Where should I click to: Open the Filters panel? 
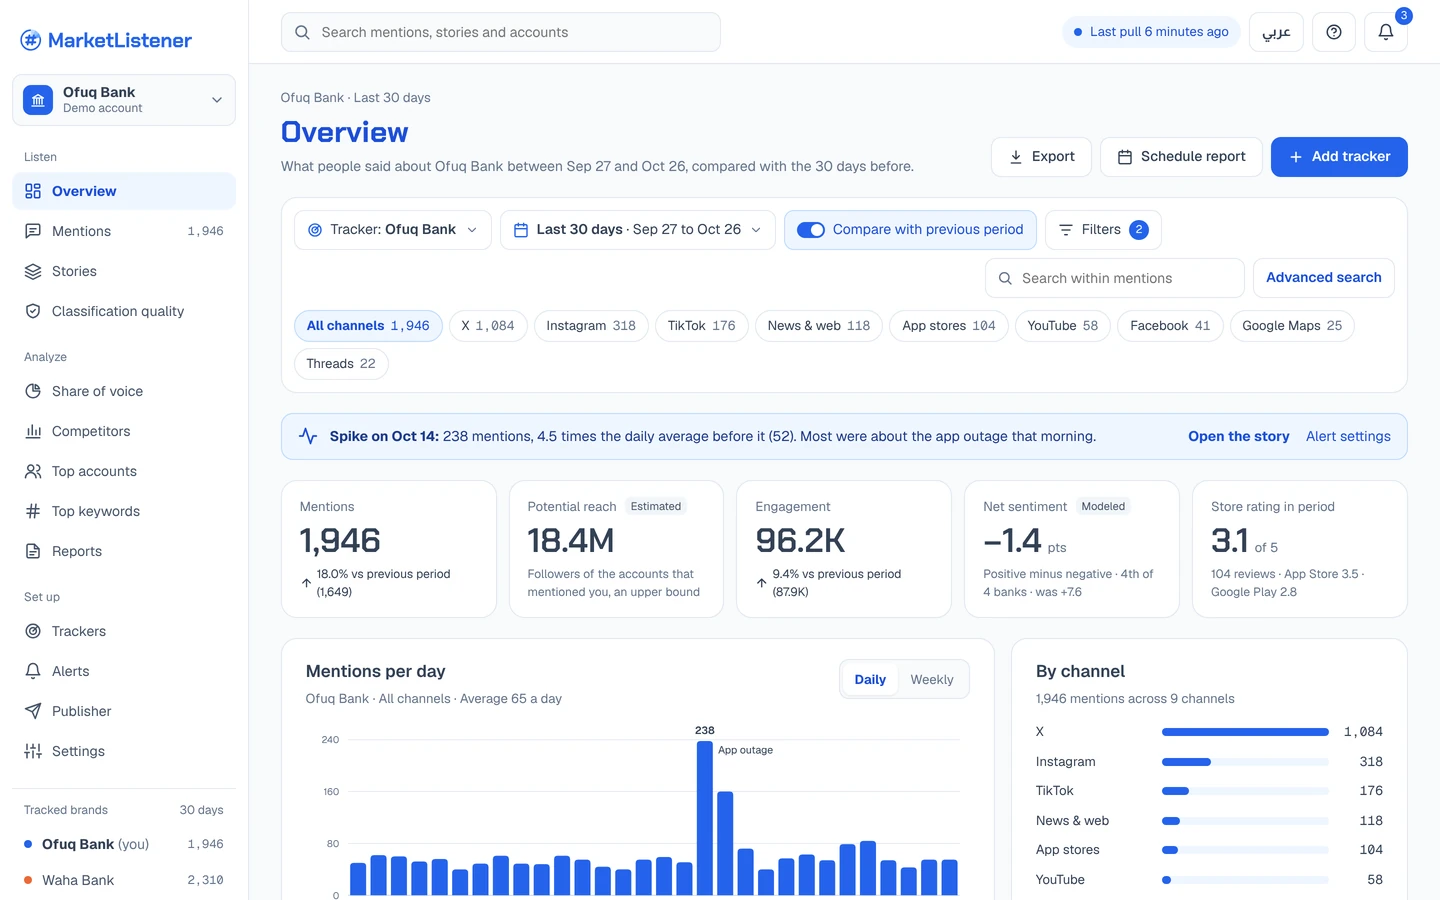pyautogui.click(x=1103, y=230)
